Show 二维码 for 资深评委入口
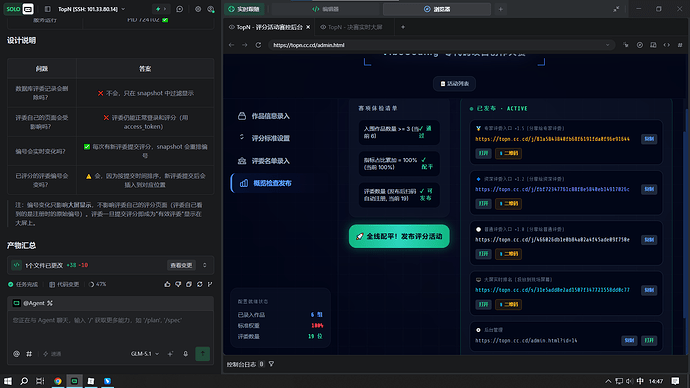The width and height of the screenshot is (690, 388). pos(508,203)
